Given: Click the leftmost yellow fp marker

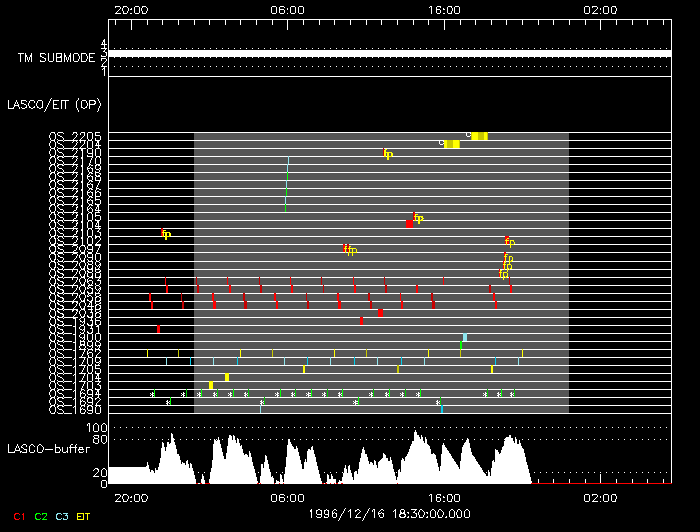Looking at the screenshot, I should (166, 234).
